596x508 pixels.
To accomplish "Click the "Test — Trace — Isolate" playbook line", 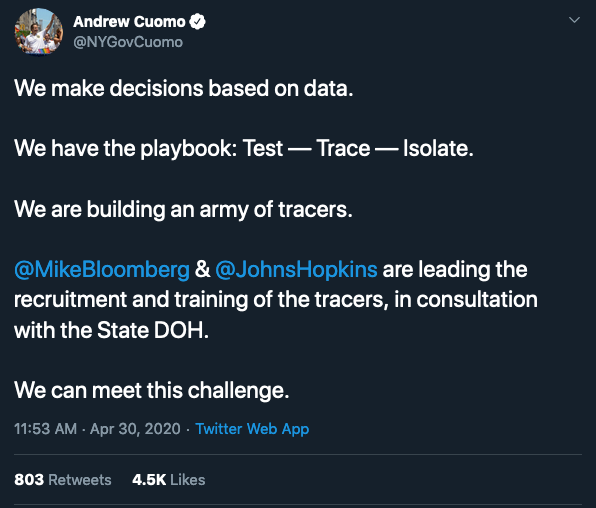I will click(x=358, y=148).
